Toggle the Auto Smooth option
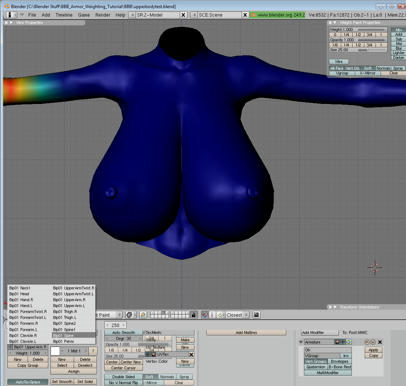 [123, 333]
